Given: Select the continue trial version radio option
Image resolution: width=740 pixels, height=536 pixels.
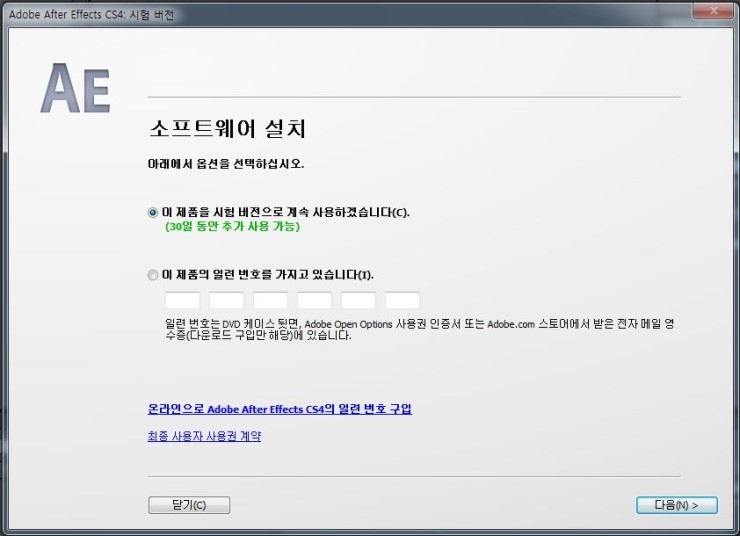Looking at the screenshot, I should tap(152, 212).
